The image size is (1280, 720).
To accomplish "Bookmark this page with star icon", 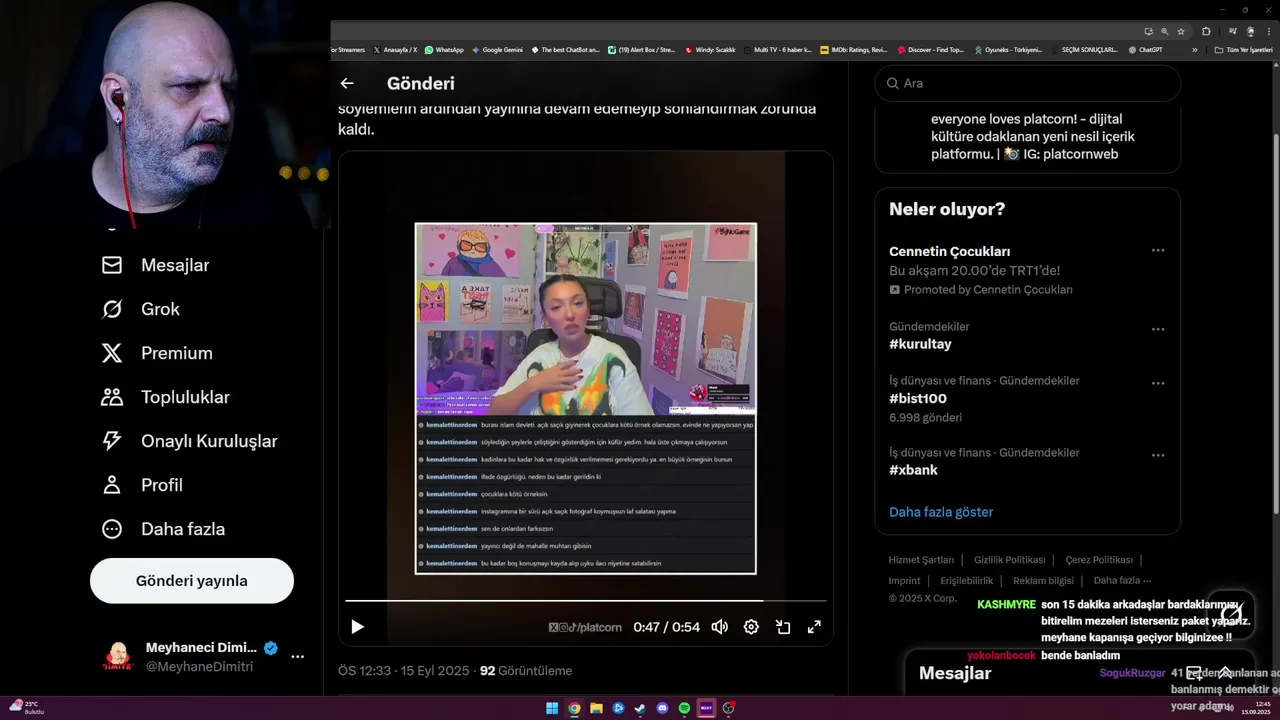I will click(1181, 31).
